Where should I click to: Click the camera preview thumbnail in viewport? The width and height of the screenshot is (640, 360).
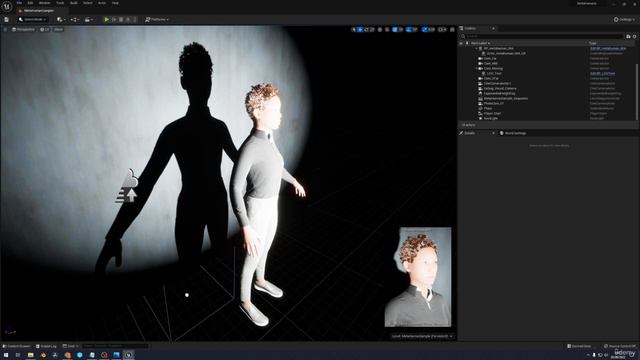(x=418, y=277)
